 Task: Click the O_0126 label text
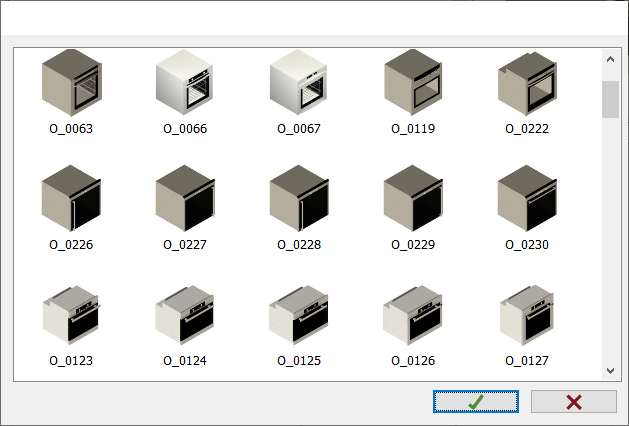click(x=413, y=361)
